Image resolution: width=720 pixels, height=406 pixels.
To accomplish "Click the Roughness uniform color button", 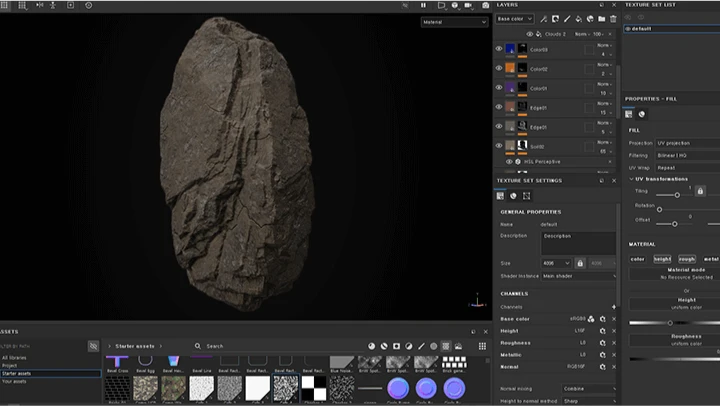I will tap(675, 340).
